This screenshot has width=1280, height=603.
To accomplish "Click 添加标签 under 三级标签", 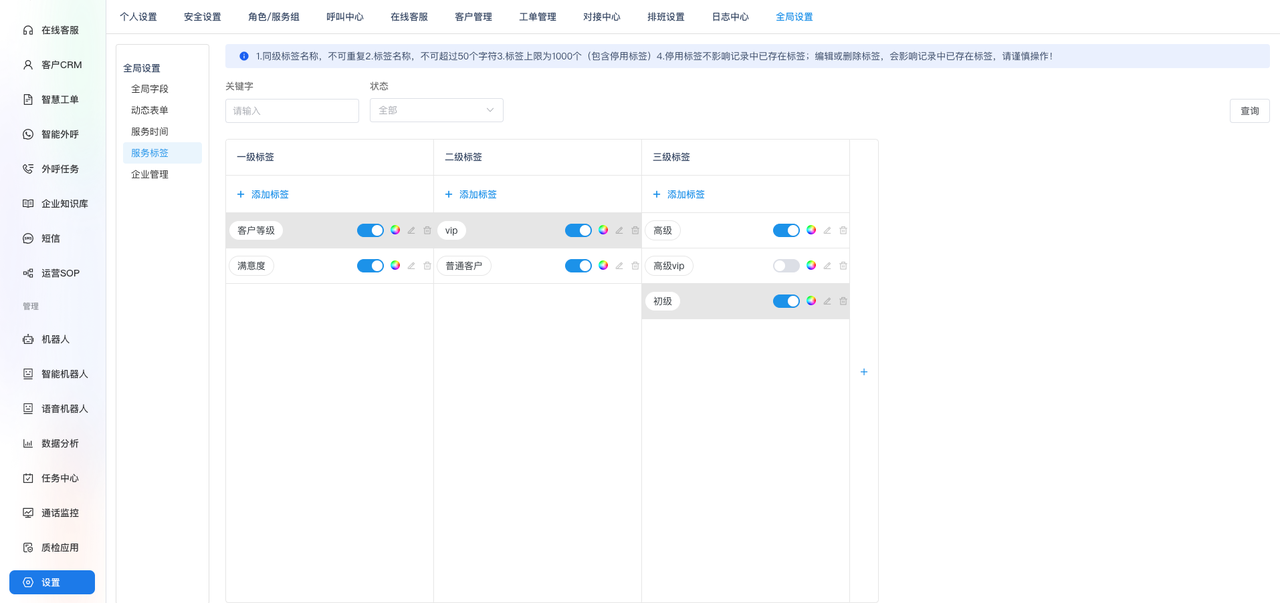I will pos(679,194).
